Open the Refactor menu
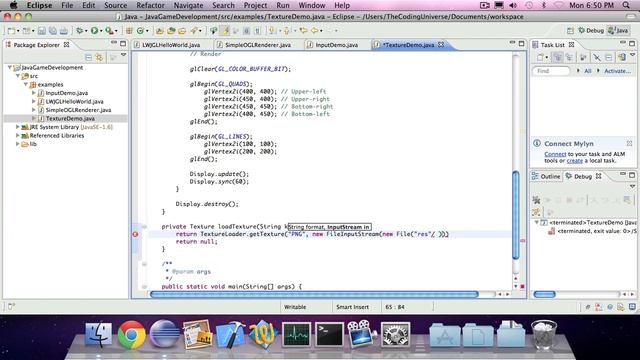640x360 pixels. click(150, 5)
